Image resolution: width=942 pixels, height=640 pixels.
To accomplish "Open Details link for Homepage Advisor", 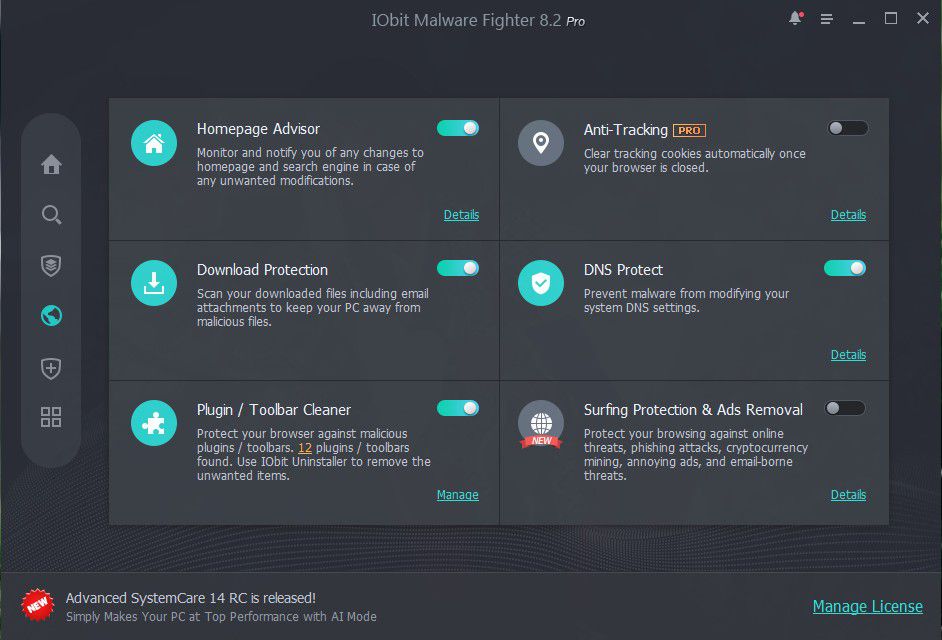I will tap(461, 215).
